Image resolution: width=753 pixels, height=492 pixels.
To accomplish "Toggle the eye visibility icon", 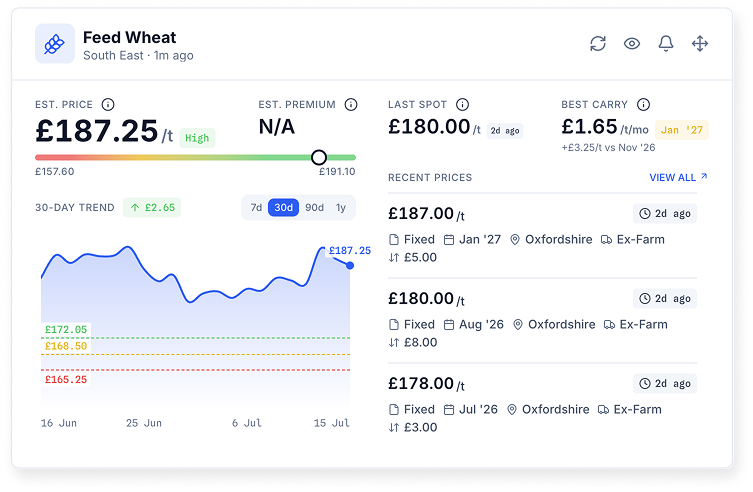I will (x=632, y=44).
